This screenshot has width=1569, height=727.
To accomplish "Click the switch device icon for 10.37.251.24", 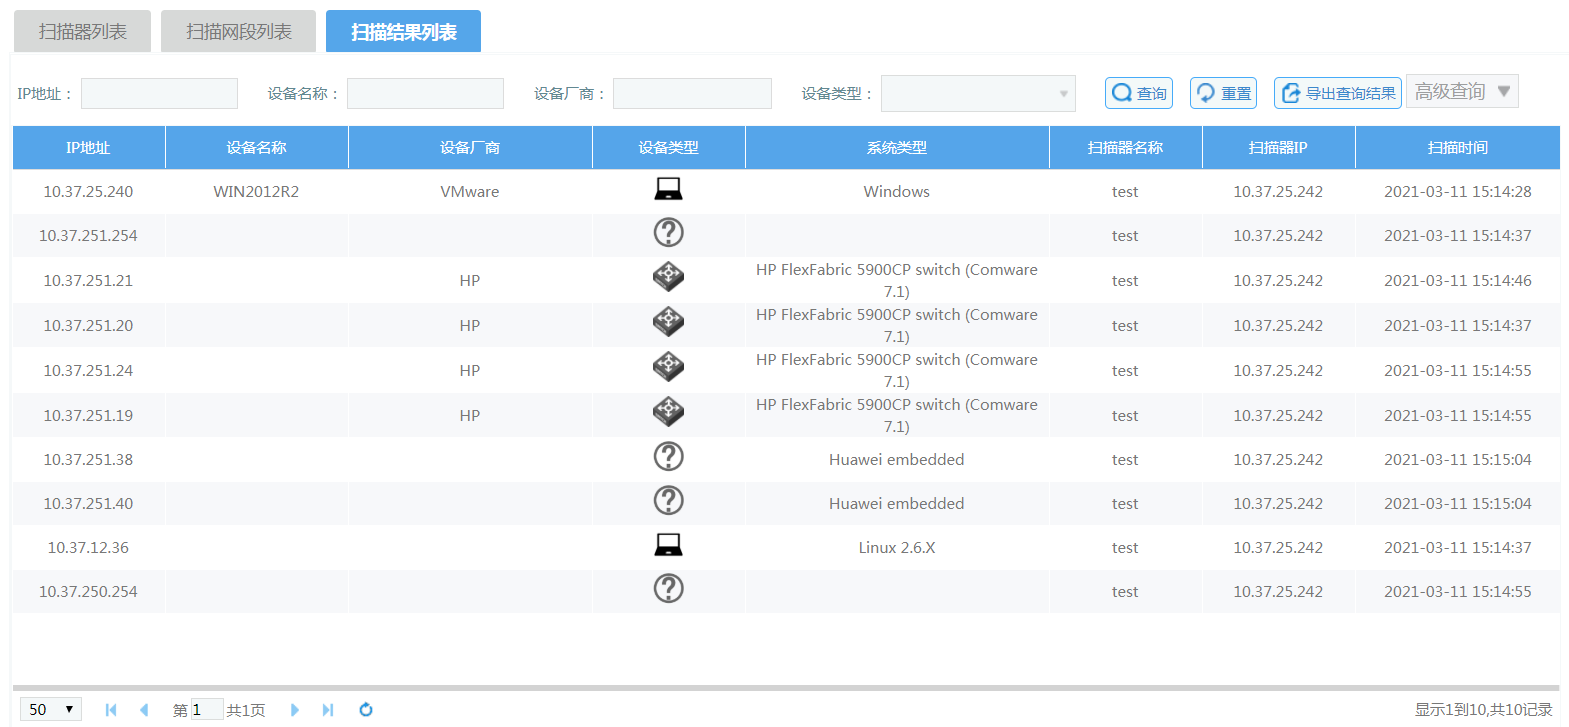I will tap(668, 366).
